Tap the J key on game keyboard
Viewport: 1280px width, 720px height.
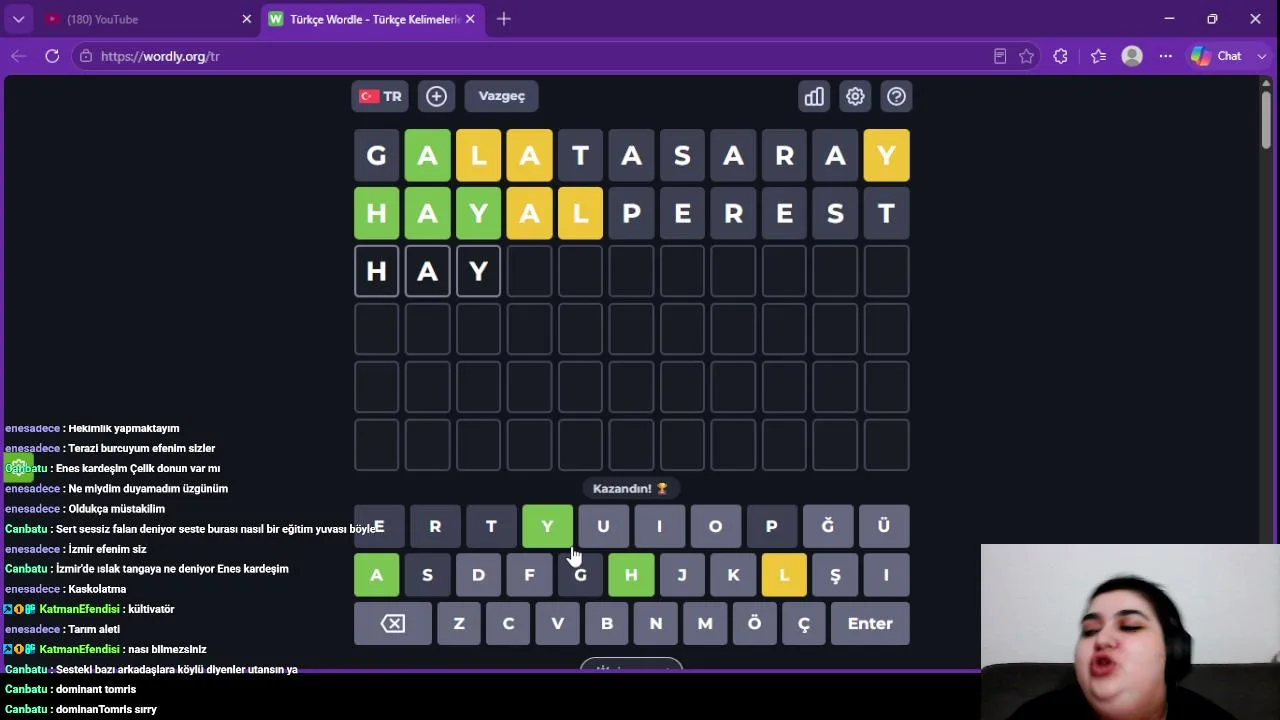click(682, 575)
